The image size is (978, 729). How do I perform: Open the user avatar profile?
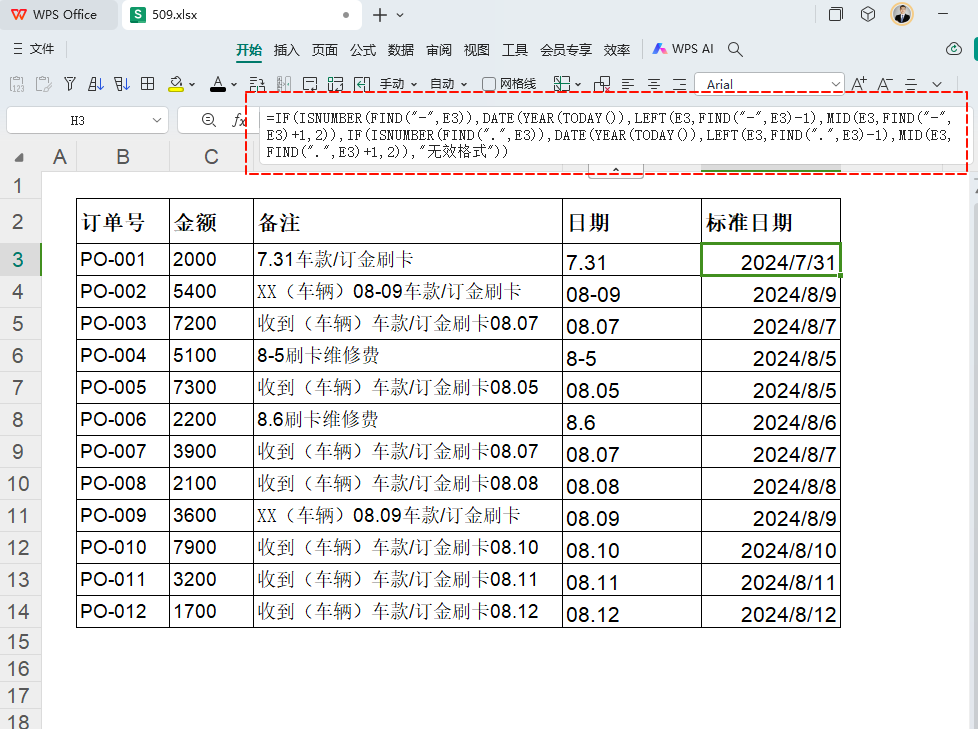tap(902, 14)
